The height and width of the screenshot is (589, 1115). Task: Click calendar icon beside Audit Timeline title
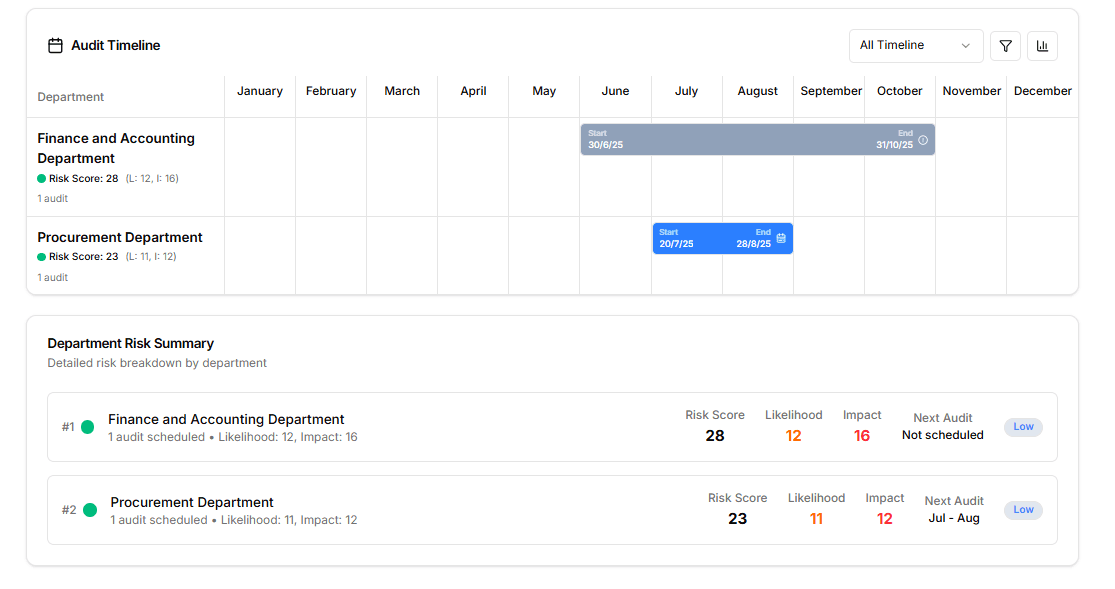tap(55, 46)
